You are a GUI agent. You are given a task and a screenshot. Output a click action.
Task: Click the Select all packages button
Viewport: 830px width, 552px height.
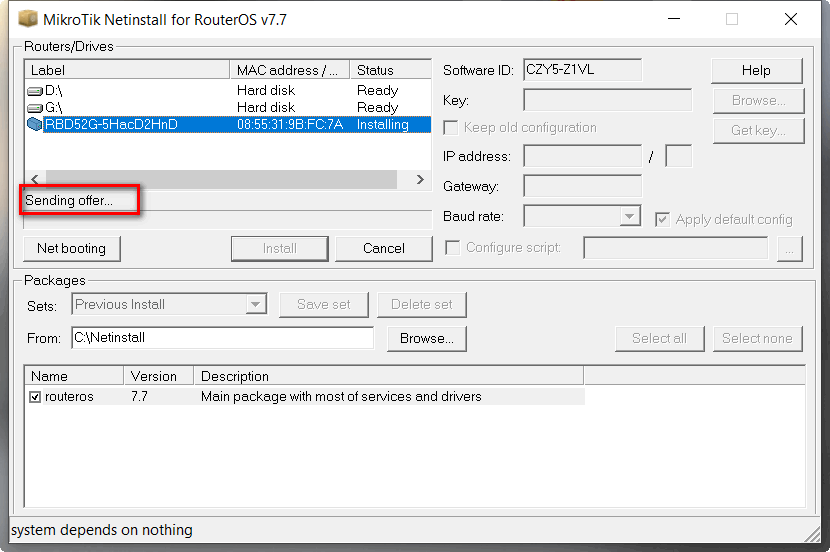(x=660, y=339)
